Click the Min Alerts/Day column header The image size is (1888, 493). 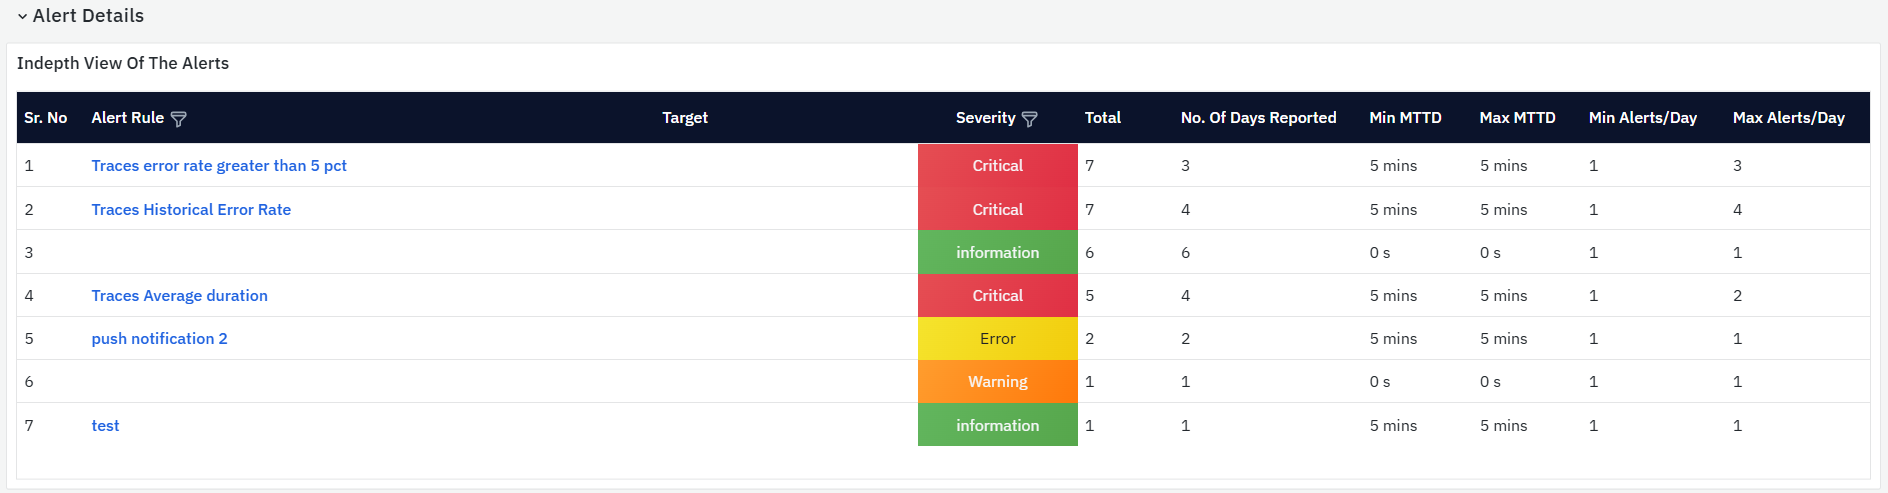click(1642, 118)
